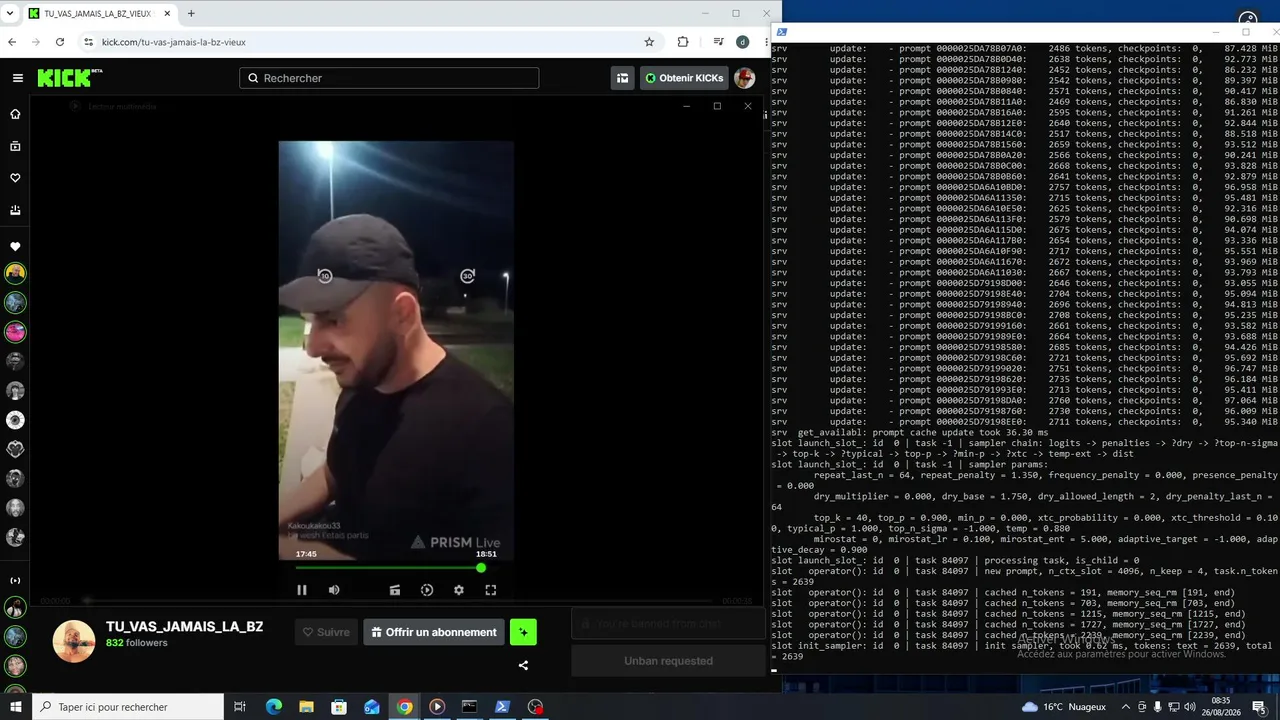
Task: Switch to Chrome on the taskbar
Action: (404, 707)
